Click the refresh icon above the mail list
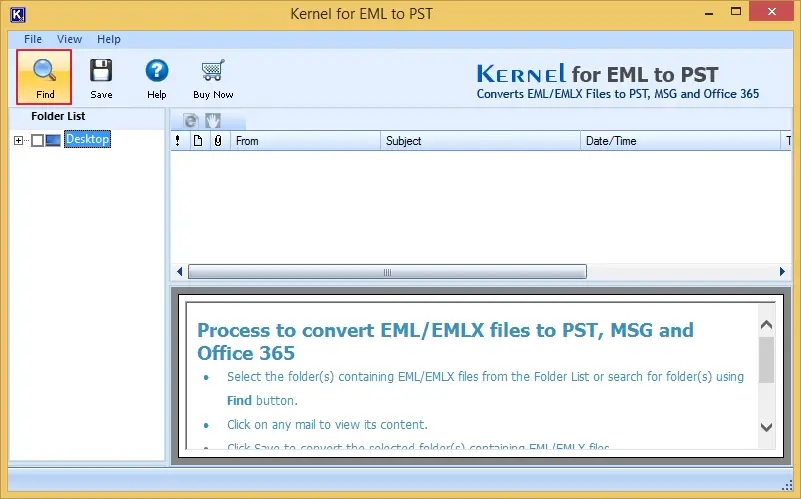Image resolution: width=801 pixels, height=499 pixels. 191,121
